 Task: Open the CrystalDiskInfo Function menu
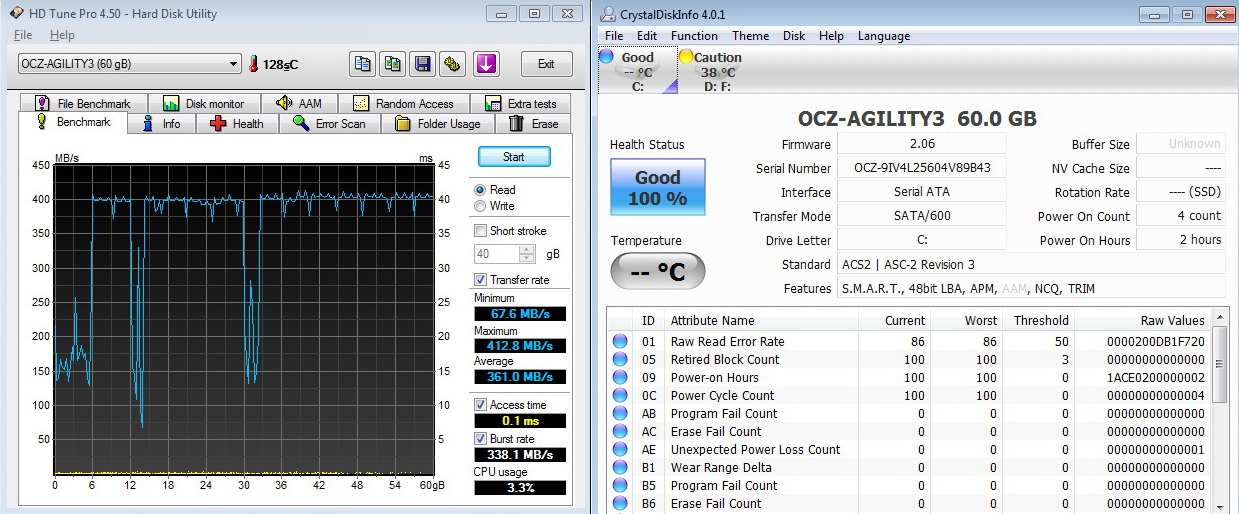[x=694, y=36]
